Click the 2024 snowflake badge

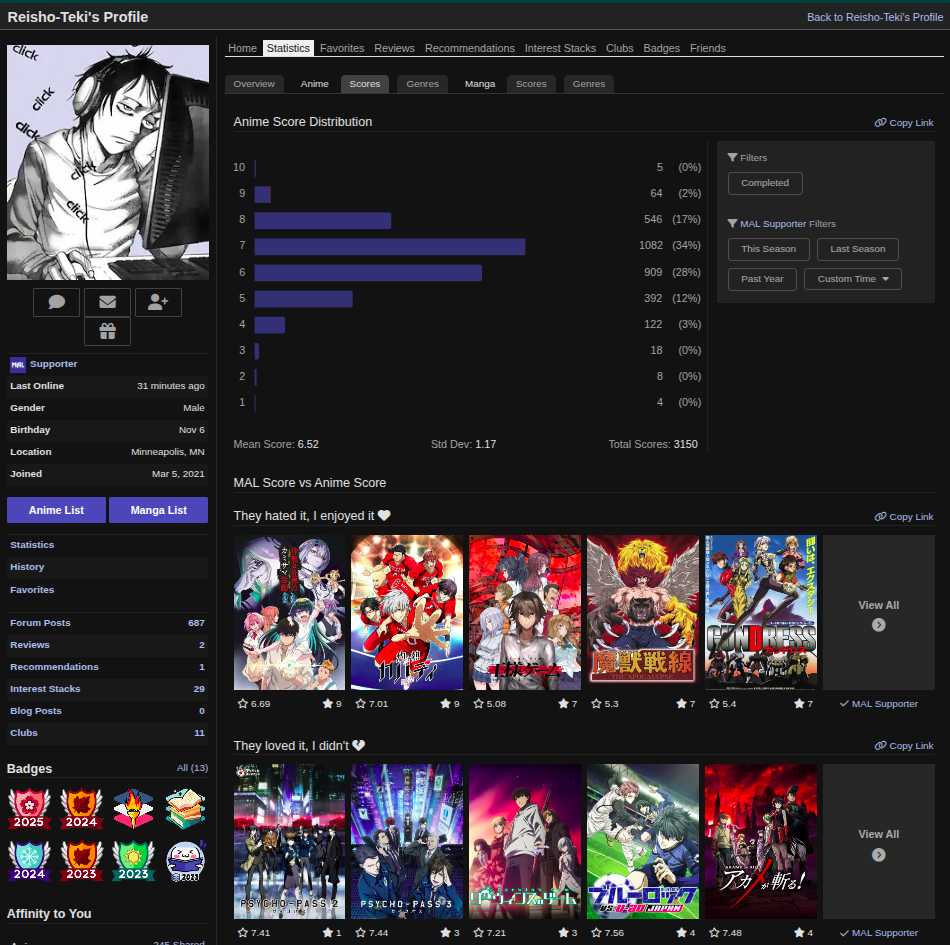tap(29, 860)
